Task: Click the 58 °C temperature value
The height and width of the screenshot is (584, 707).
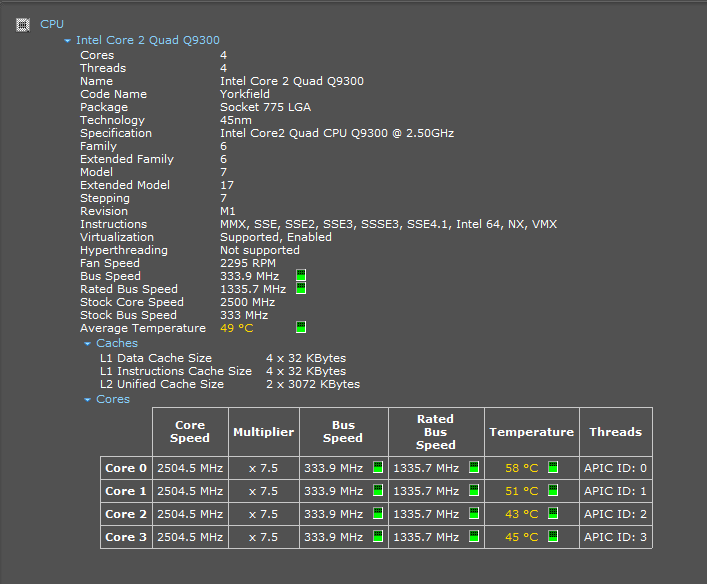Action: click(x=522, y=468)
